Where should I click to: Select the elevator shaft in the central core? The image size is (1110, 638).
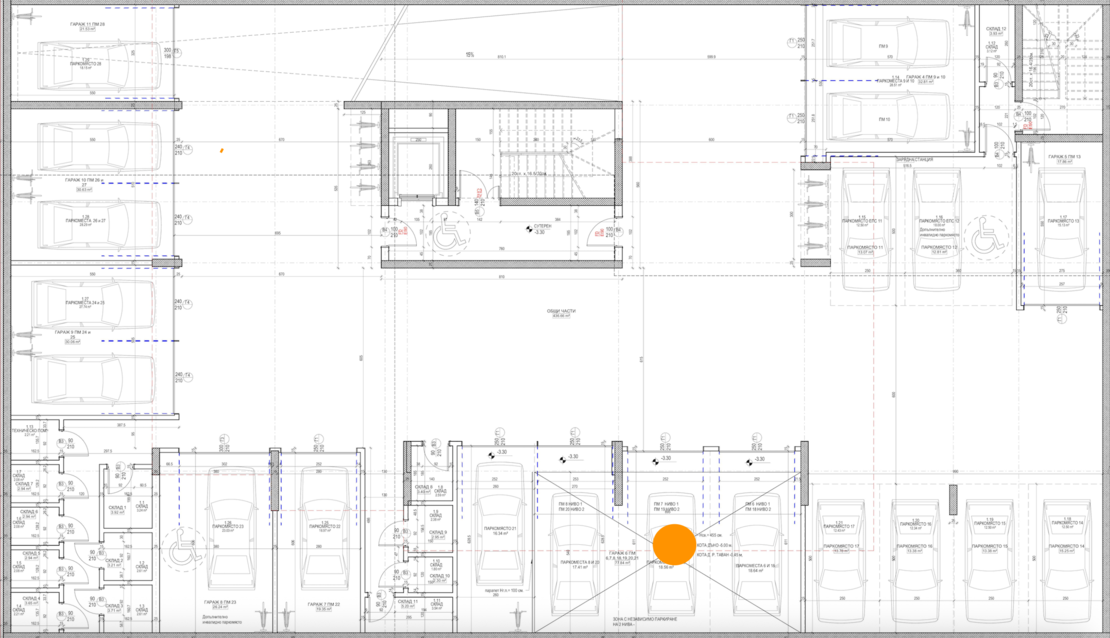tap(418, 169)
